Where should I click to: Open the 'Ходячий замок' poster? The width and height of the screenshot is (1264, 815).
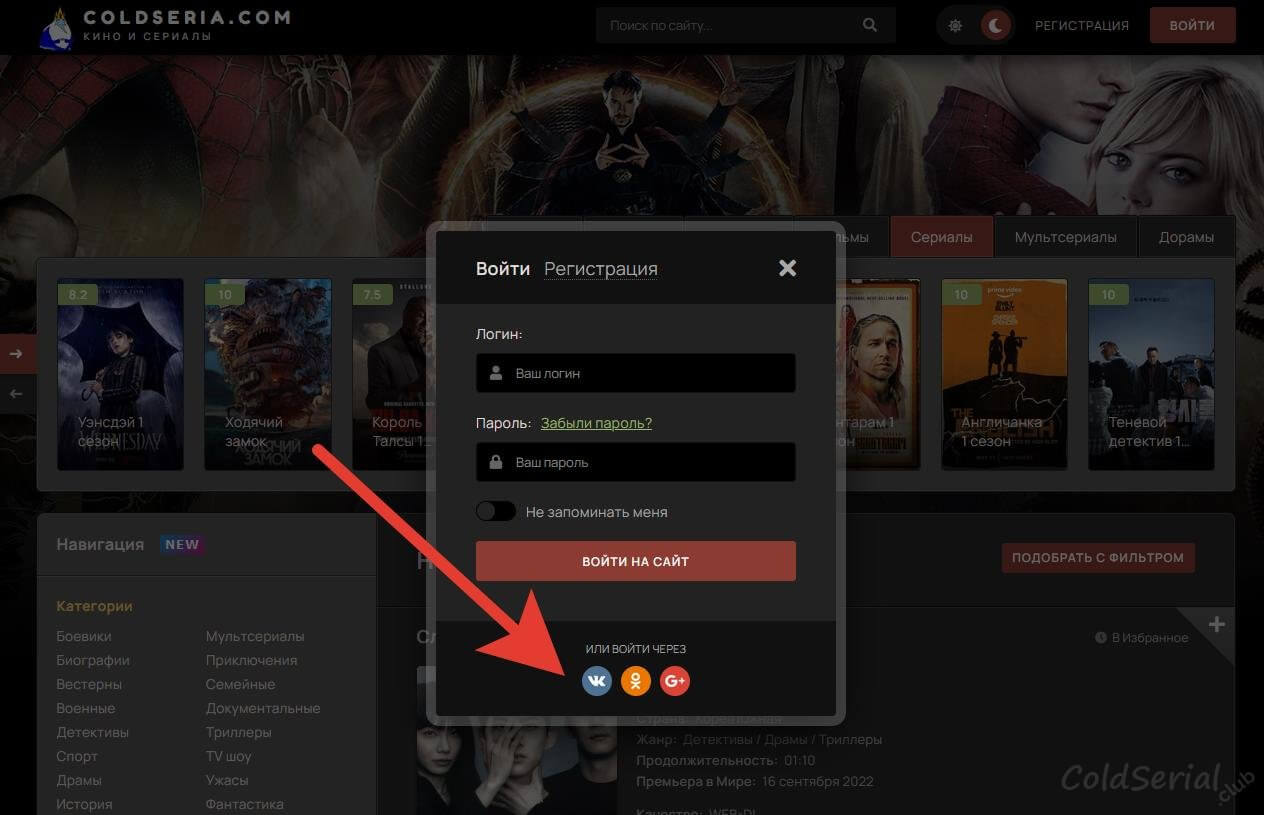[x=268, y=374]
